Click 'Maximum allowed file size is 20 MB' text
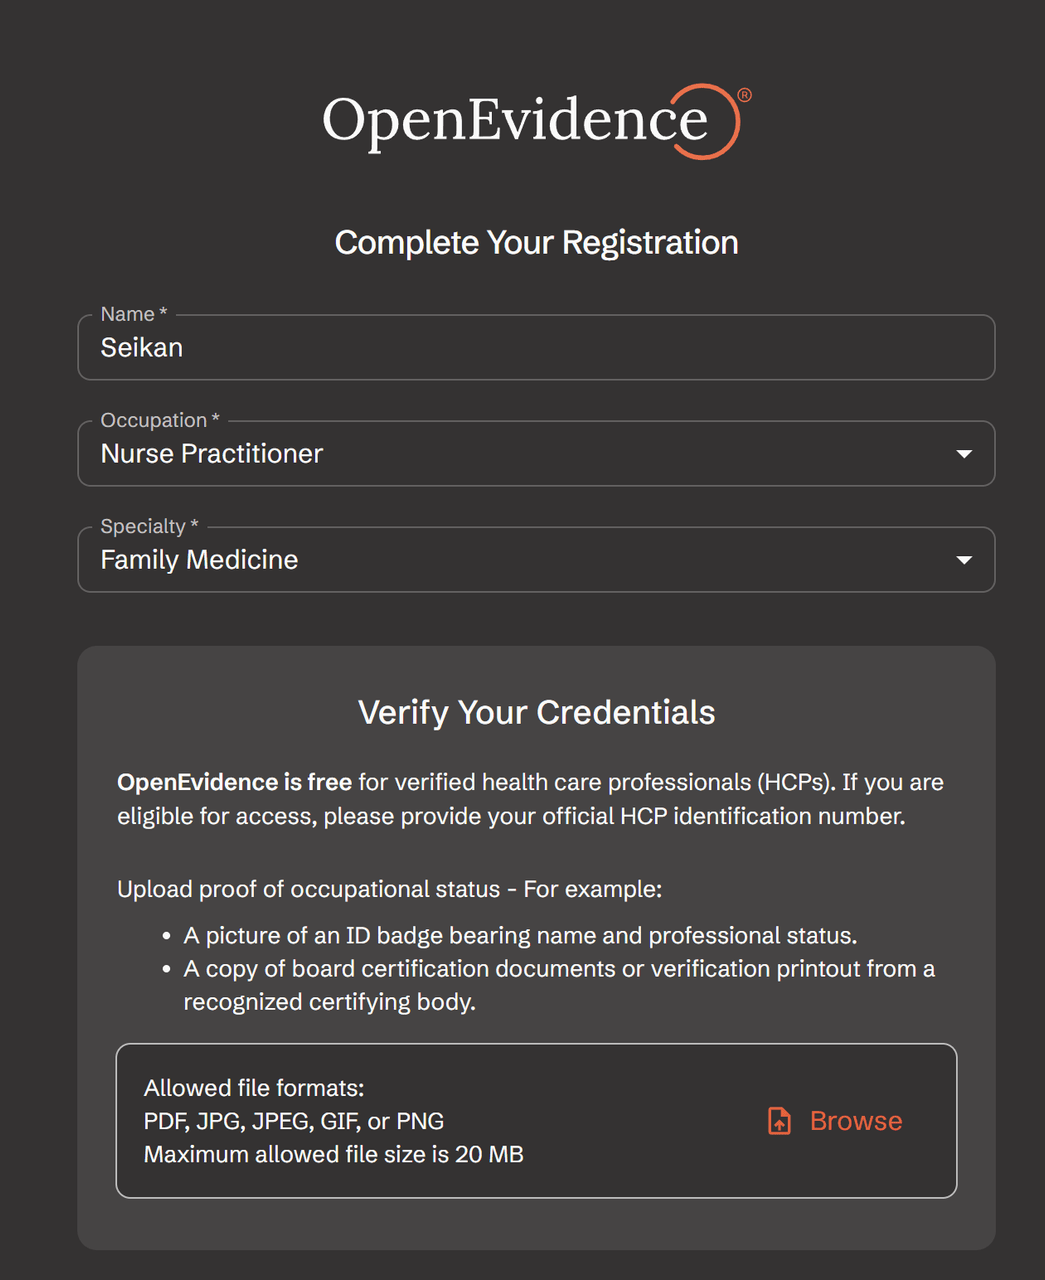 (334, 1154)
